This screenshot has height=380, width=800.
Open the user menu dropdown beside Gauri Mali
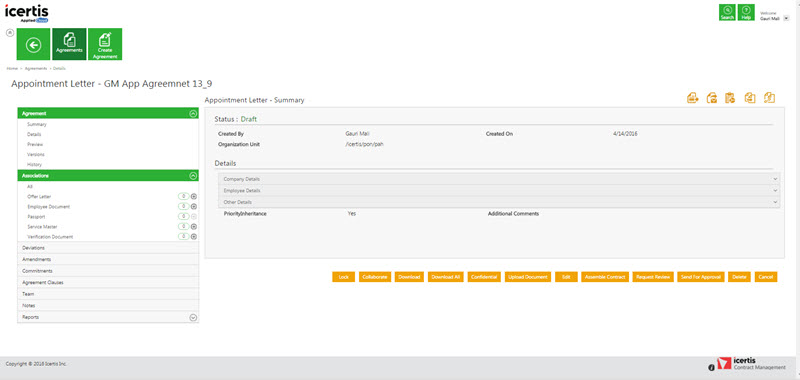[786, 18]
